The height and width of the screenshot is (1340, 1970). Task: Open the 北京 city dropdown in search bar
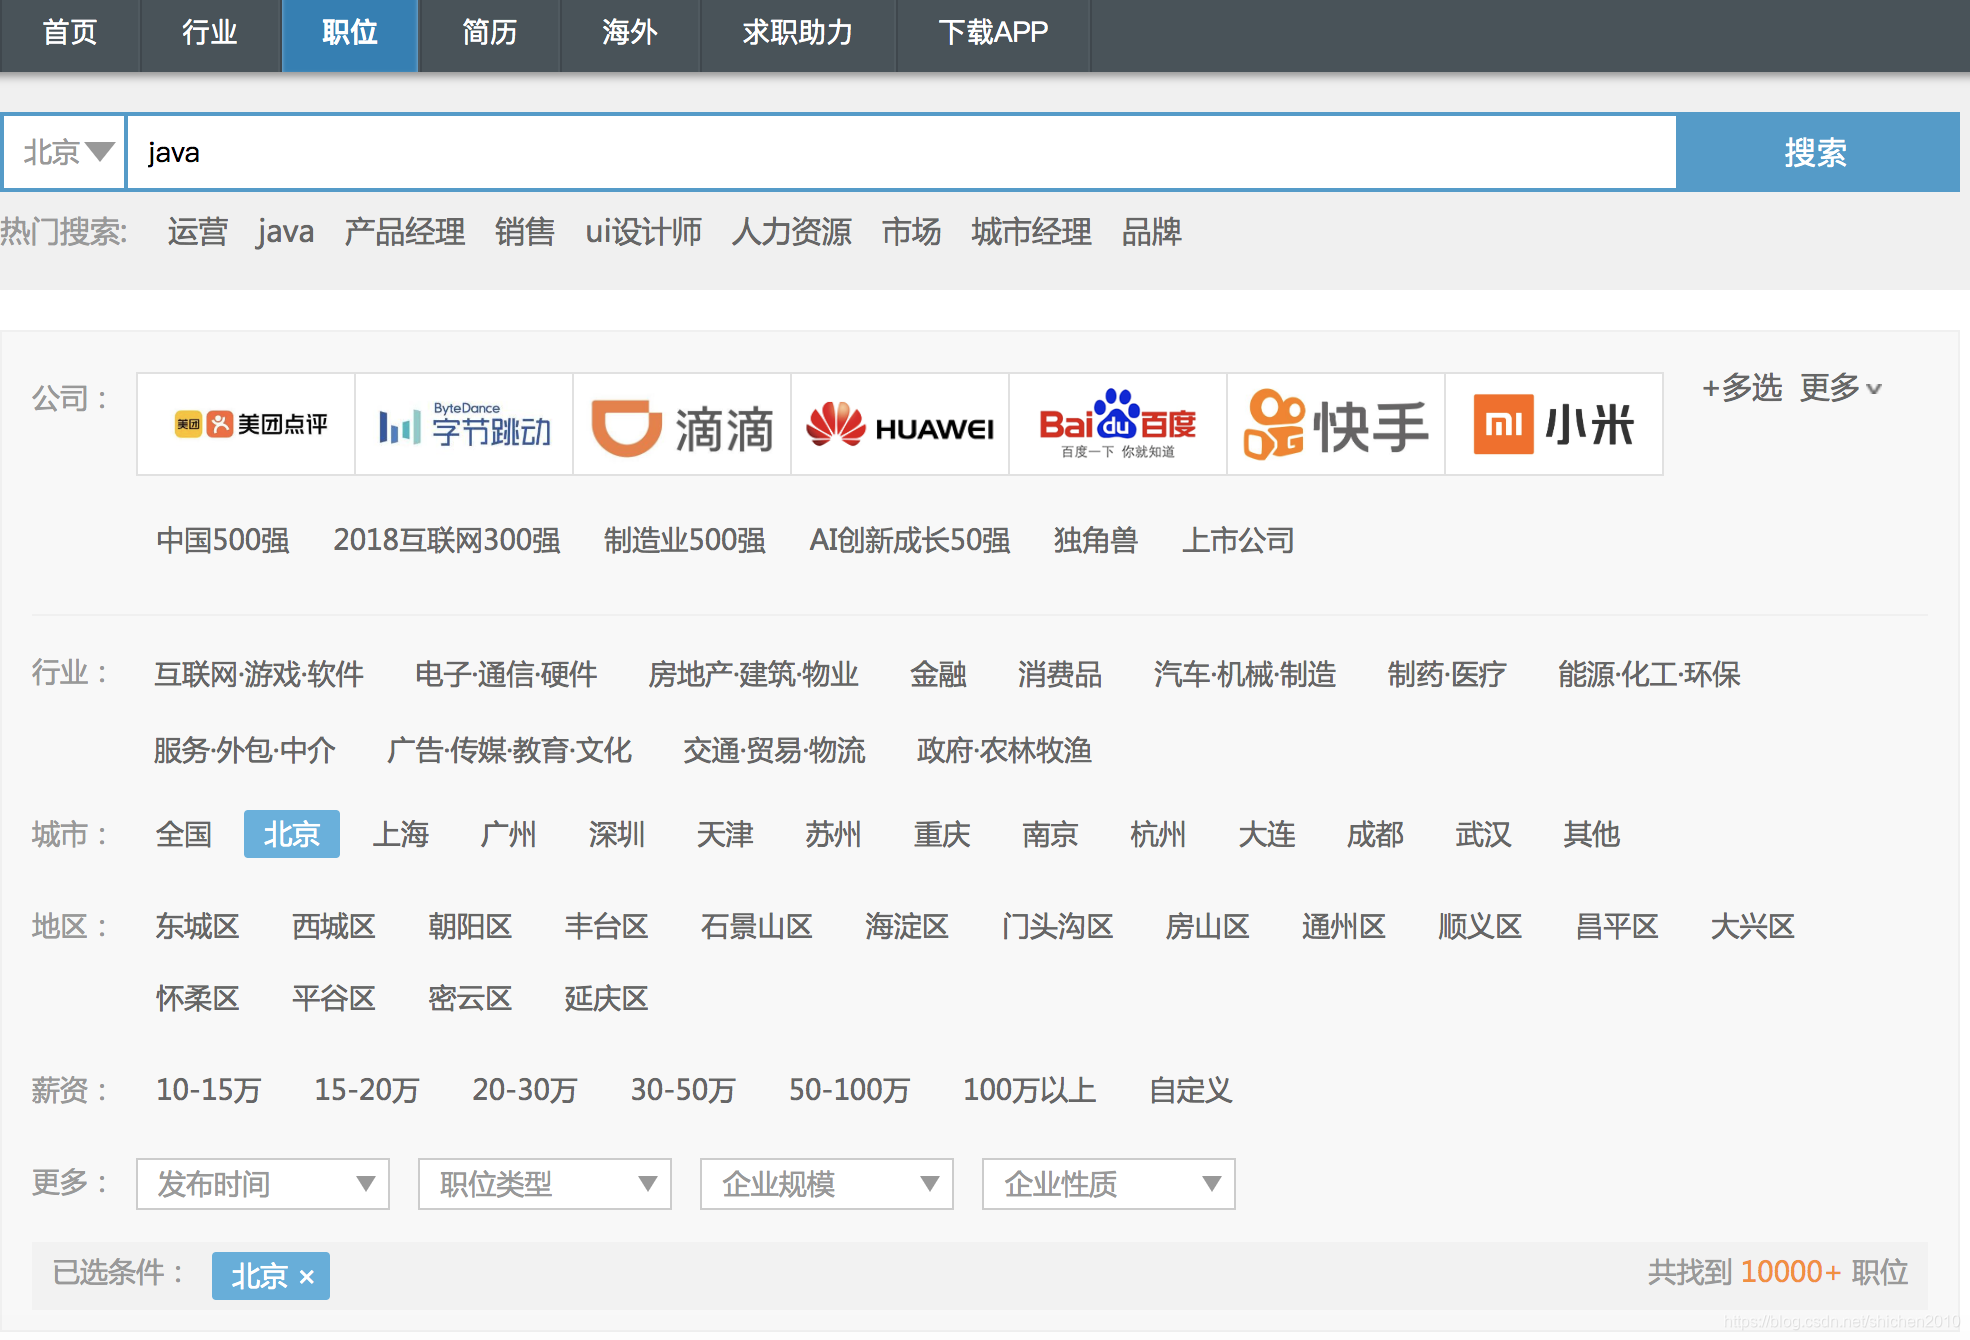coord(66,152)
